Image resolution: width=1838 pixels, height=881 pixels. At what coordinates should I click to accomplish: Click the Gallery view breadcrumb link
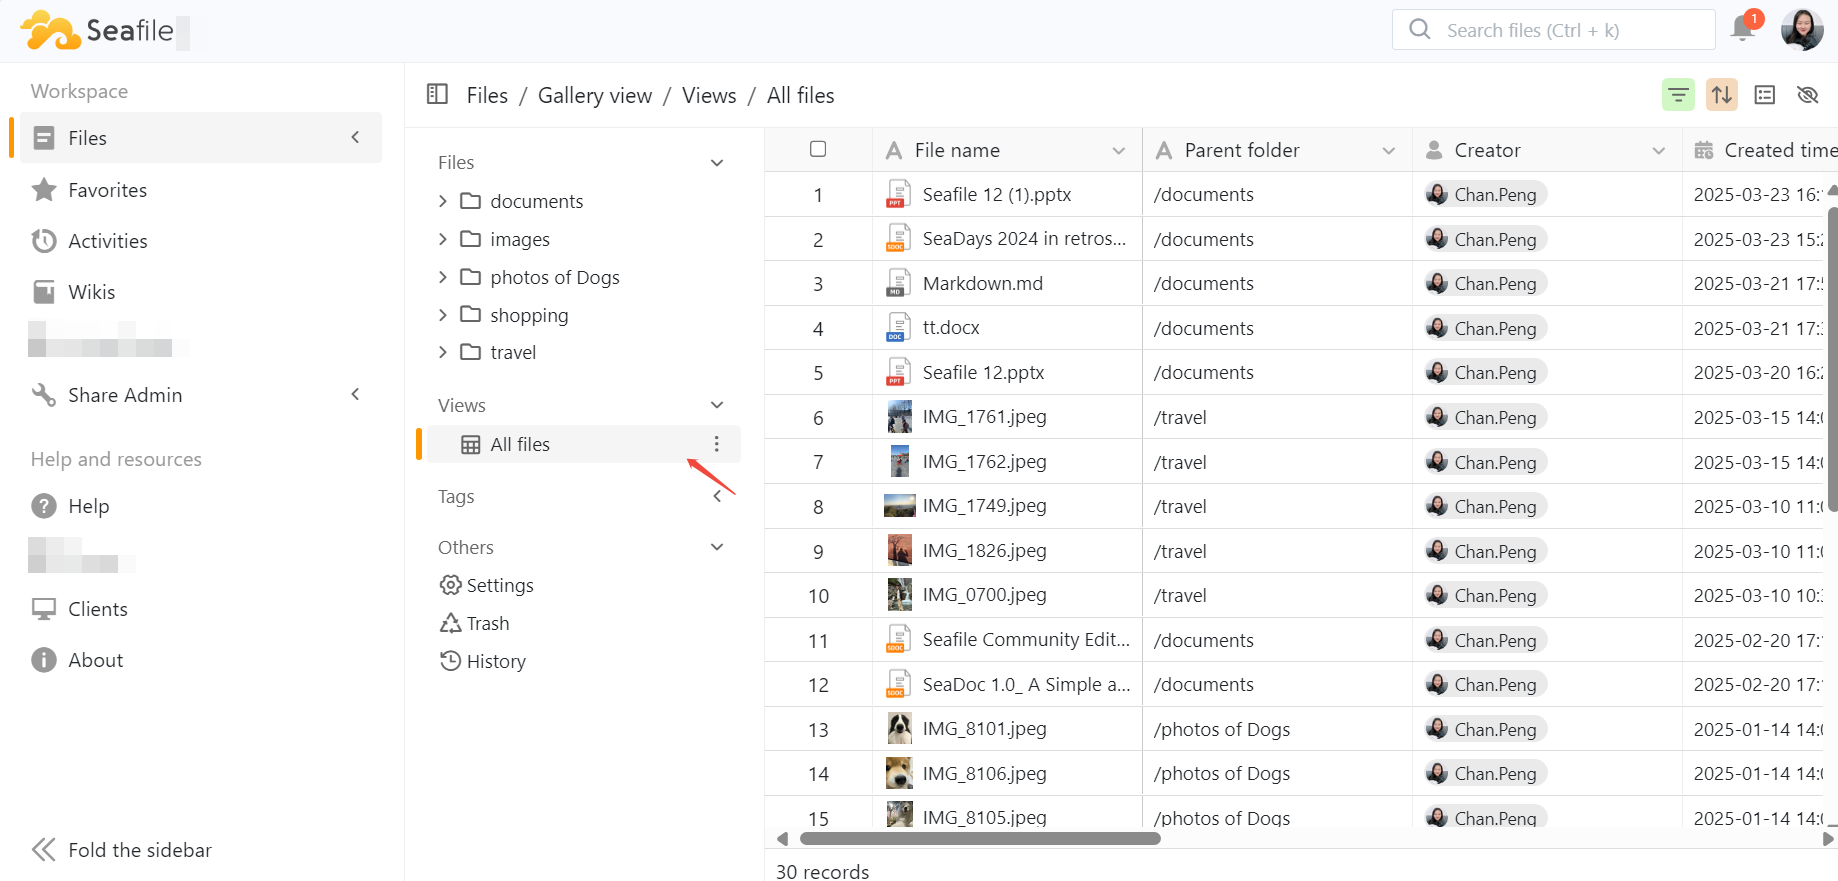(594, 95)
